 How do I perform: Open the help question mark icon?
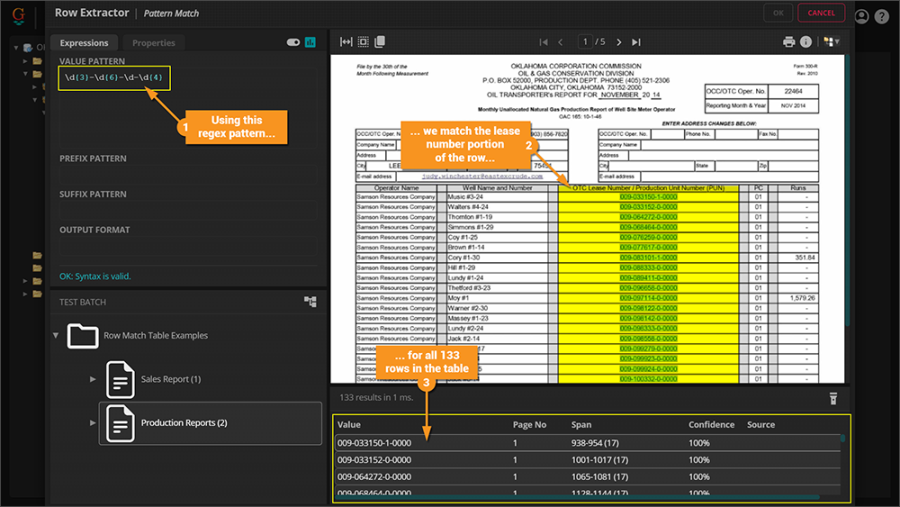881,16
